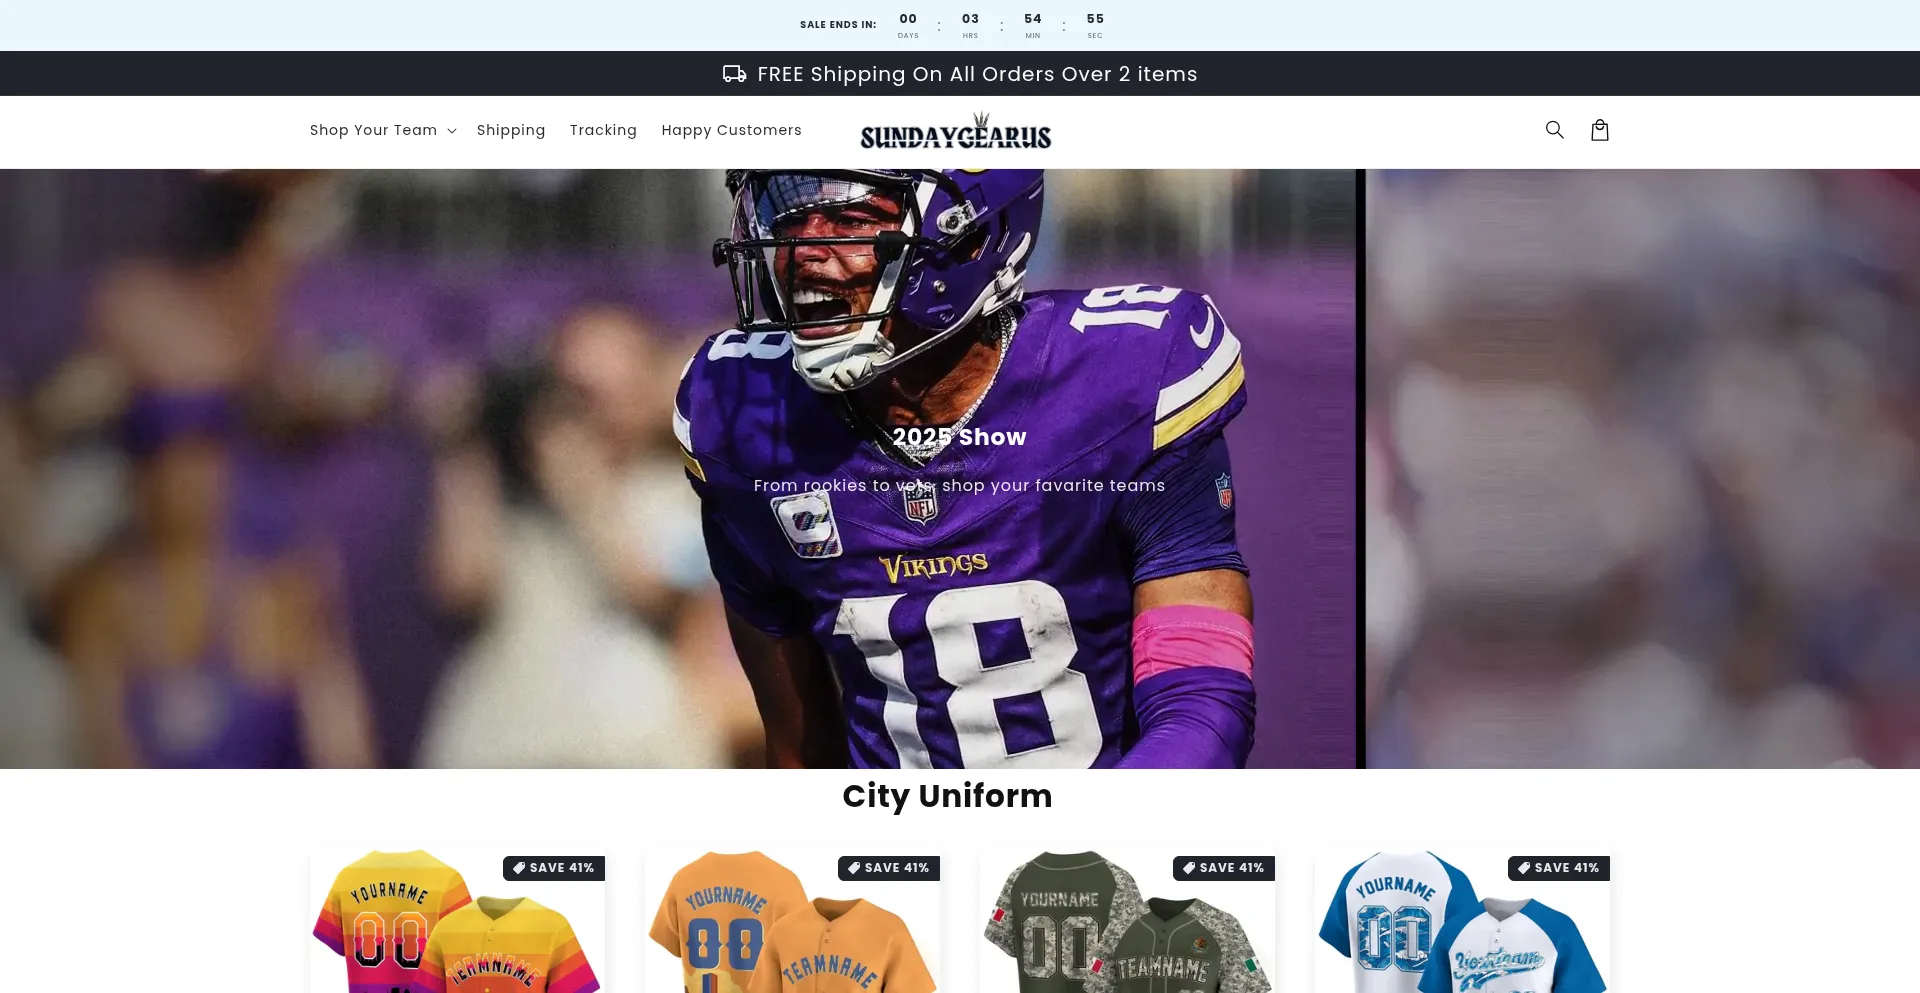The height and width of the screenshot is (993, 1920).
Task: Click SAVE 41% badge on orange jersey
Action: (x=889, y=868)
